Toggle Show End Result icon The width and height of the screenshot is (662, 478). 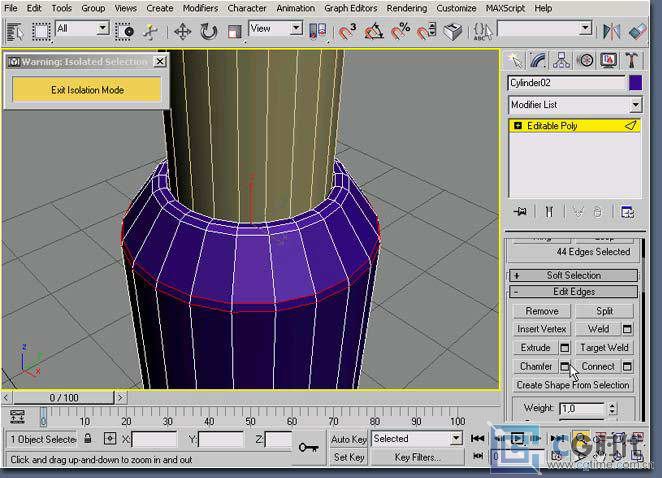549,212
